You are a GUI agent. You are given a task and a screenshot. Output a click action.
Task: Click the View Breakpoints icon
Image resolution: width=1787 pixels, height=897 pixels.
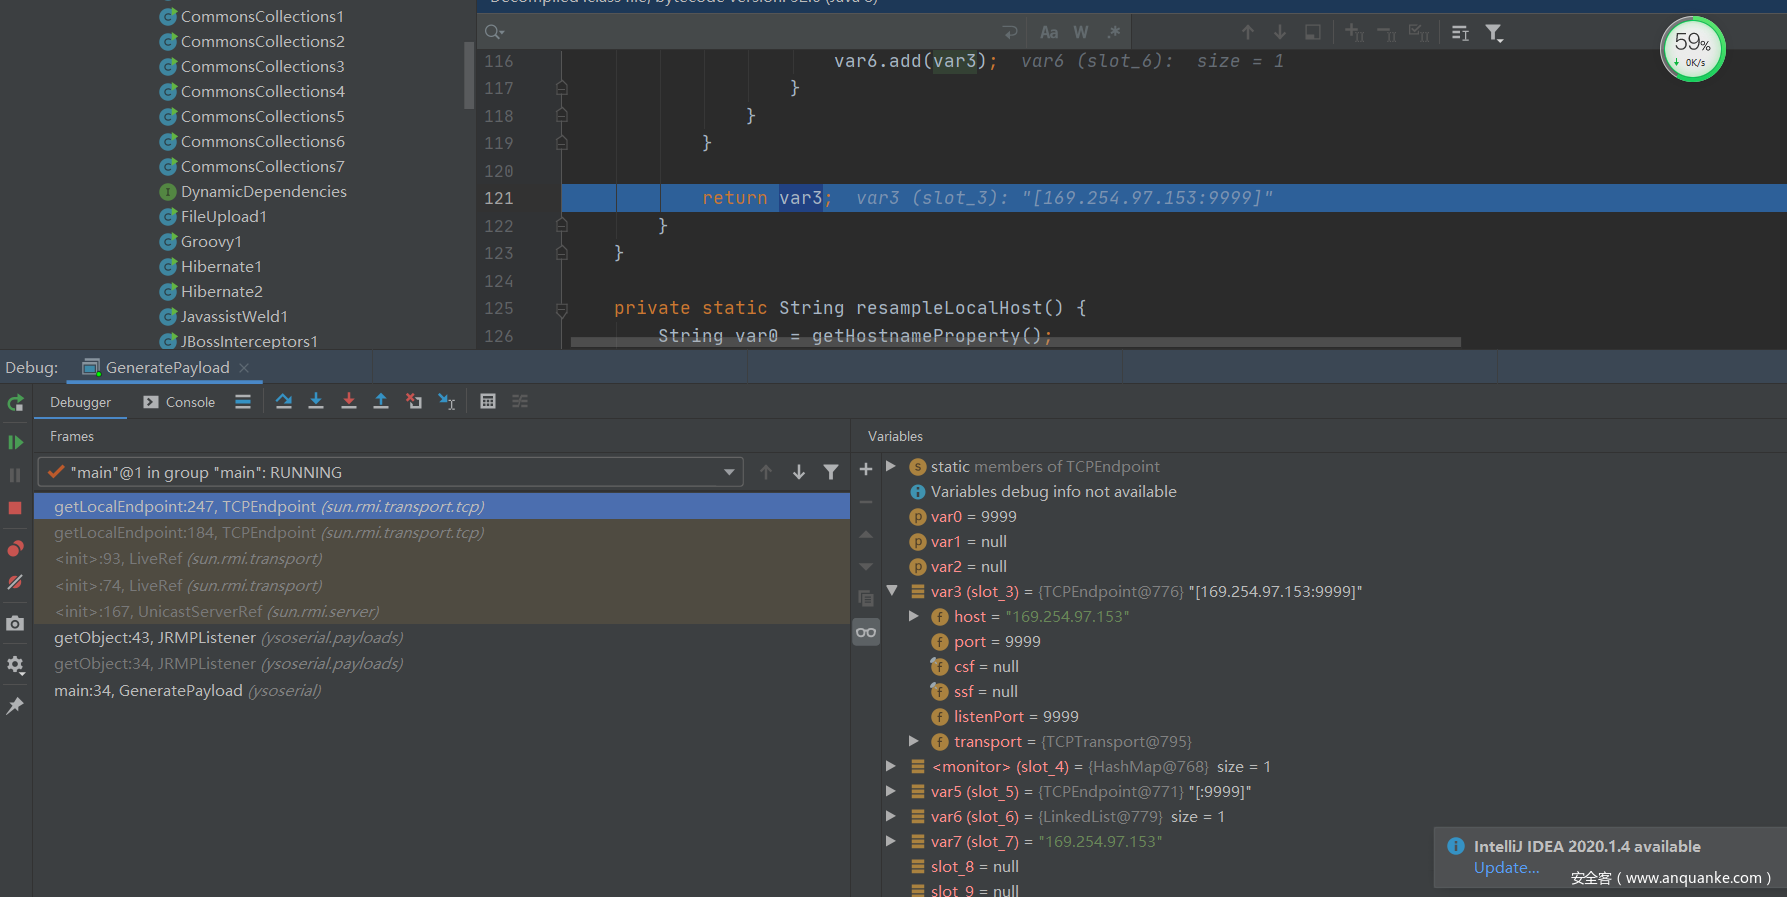tap(15, 549)
